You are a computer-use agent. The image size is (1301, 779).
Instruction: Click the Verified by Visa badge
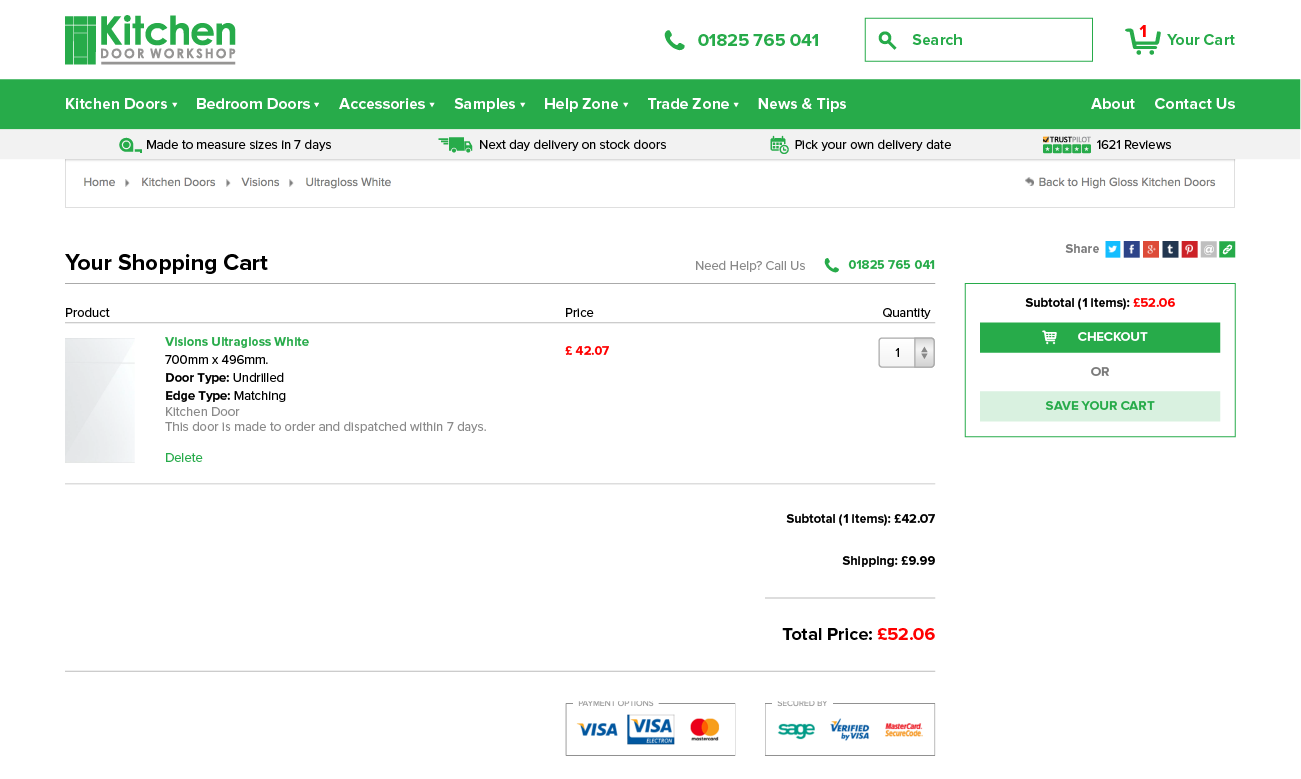[850, 730]
